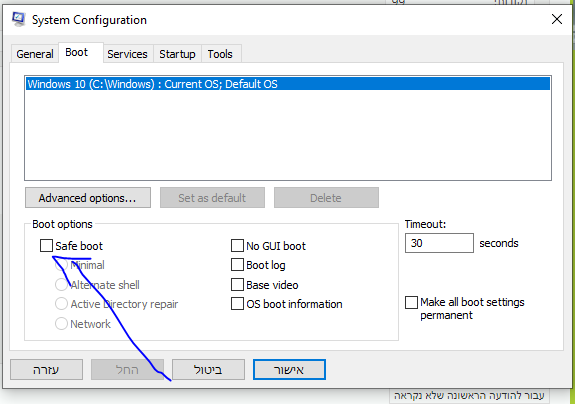Enable Boot log option

coord(237,265)
